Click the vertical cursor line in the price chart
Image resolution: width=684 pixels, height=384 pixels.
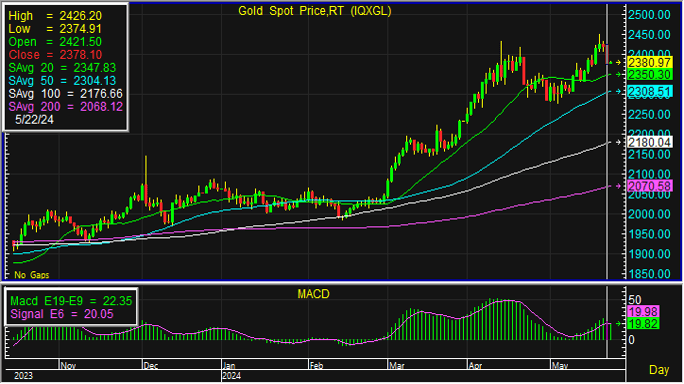click(607, 142)
